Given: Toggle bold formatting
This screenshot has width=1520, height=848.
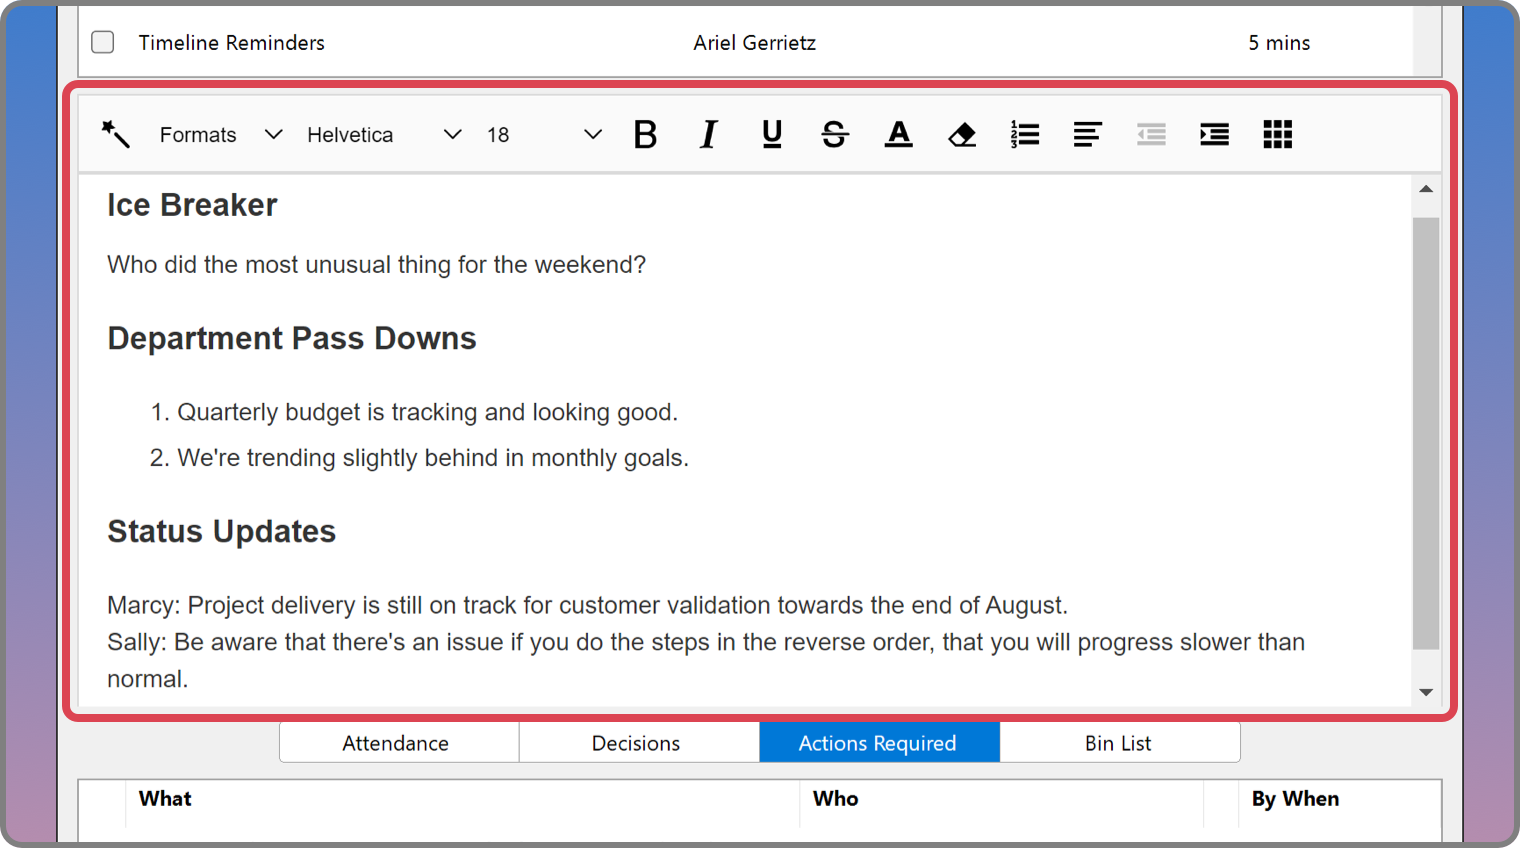Looking at the screenshot, I should click(x=645, y=134).
